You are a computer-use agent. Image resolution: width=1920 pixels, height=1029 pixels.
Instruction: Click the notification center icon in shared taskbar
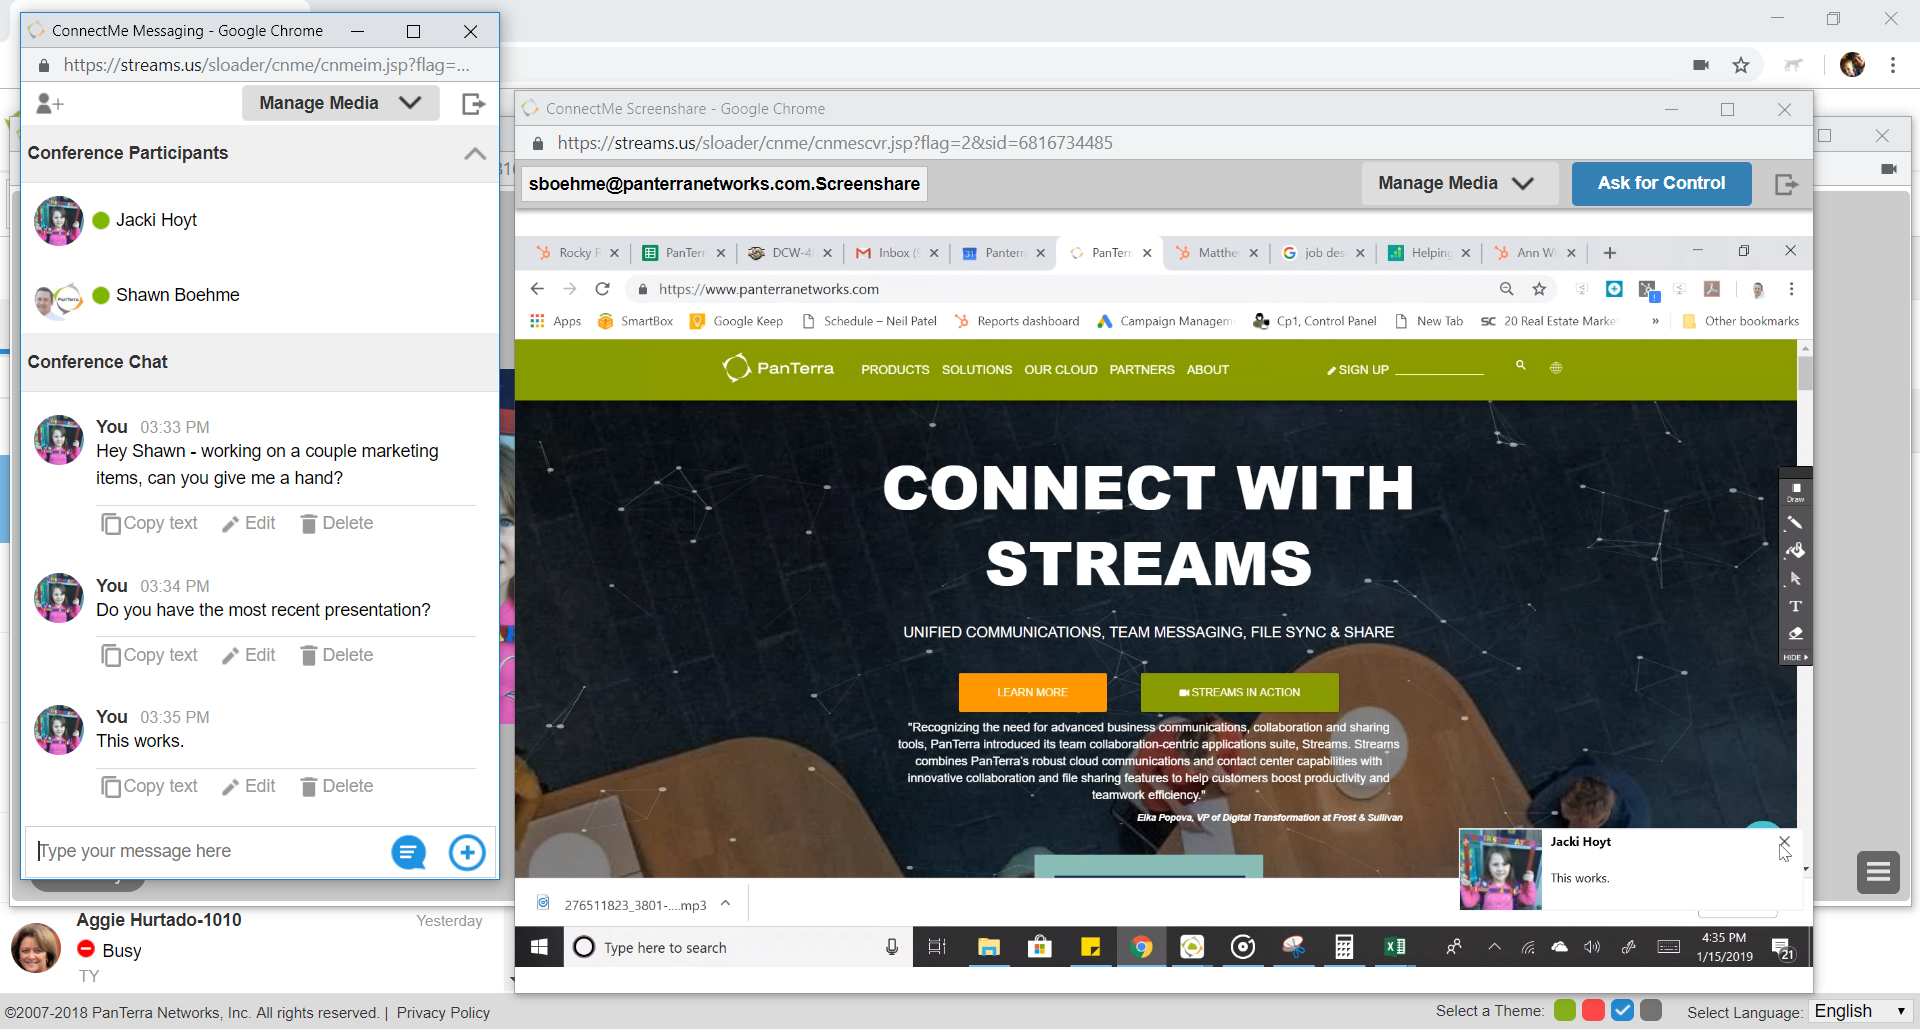click(x=1782, y=948)
